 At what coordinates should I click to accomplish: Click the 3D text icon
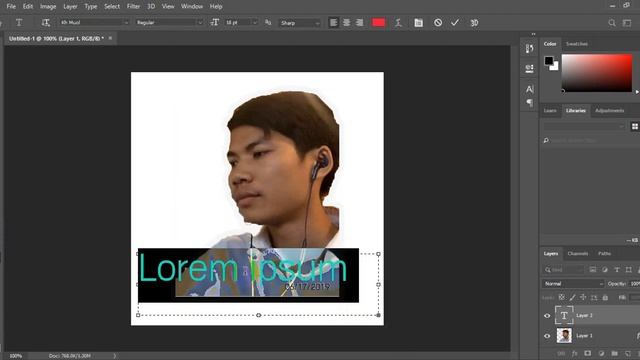pos(474,23)
